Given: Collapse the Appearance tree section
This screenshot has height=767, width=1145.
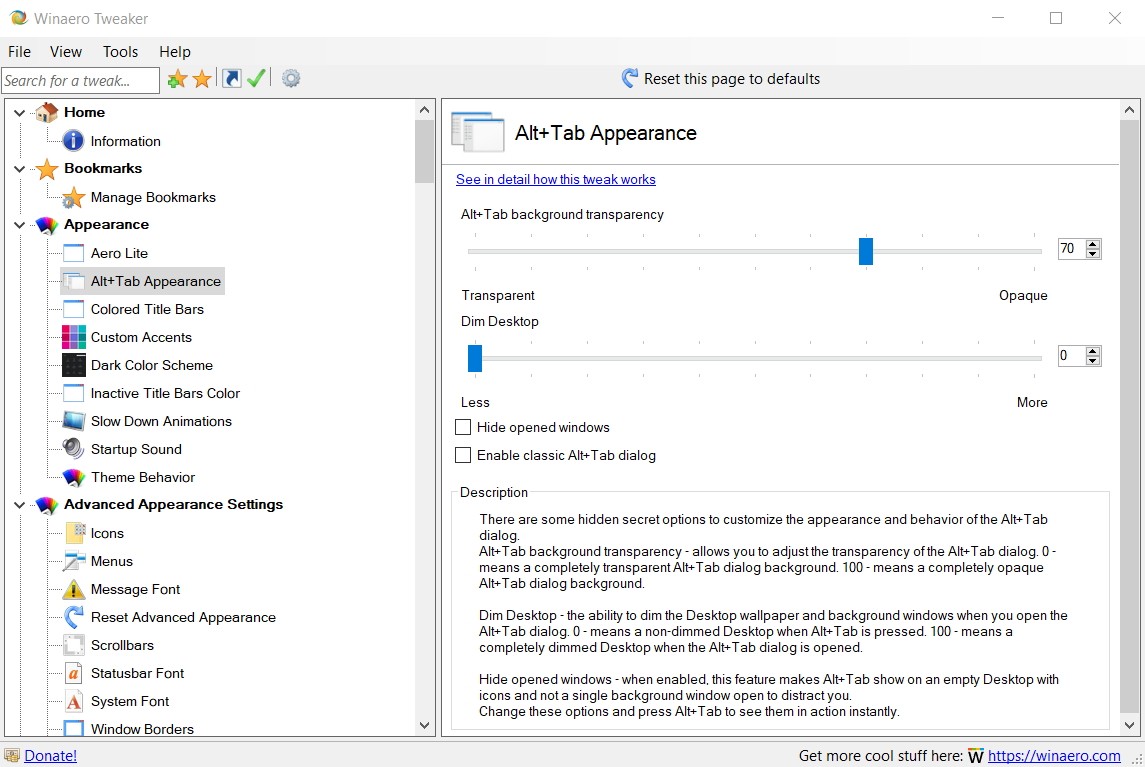Looking at the screenshot, I should [x=18, y=225].
